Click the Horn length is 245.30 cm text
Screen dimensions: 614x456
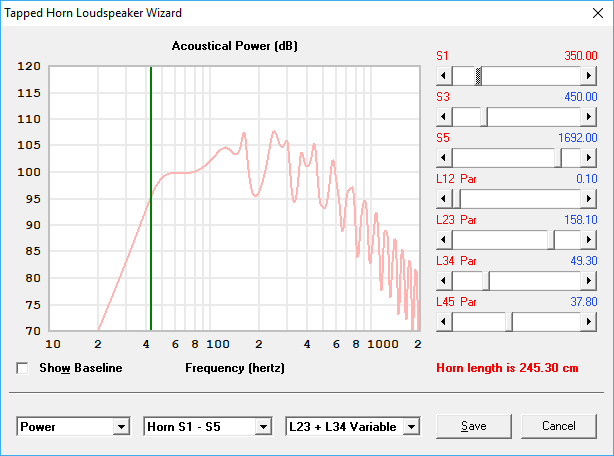point(507,368)
